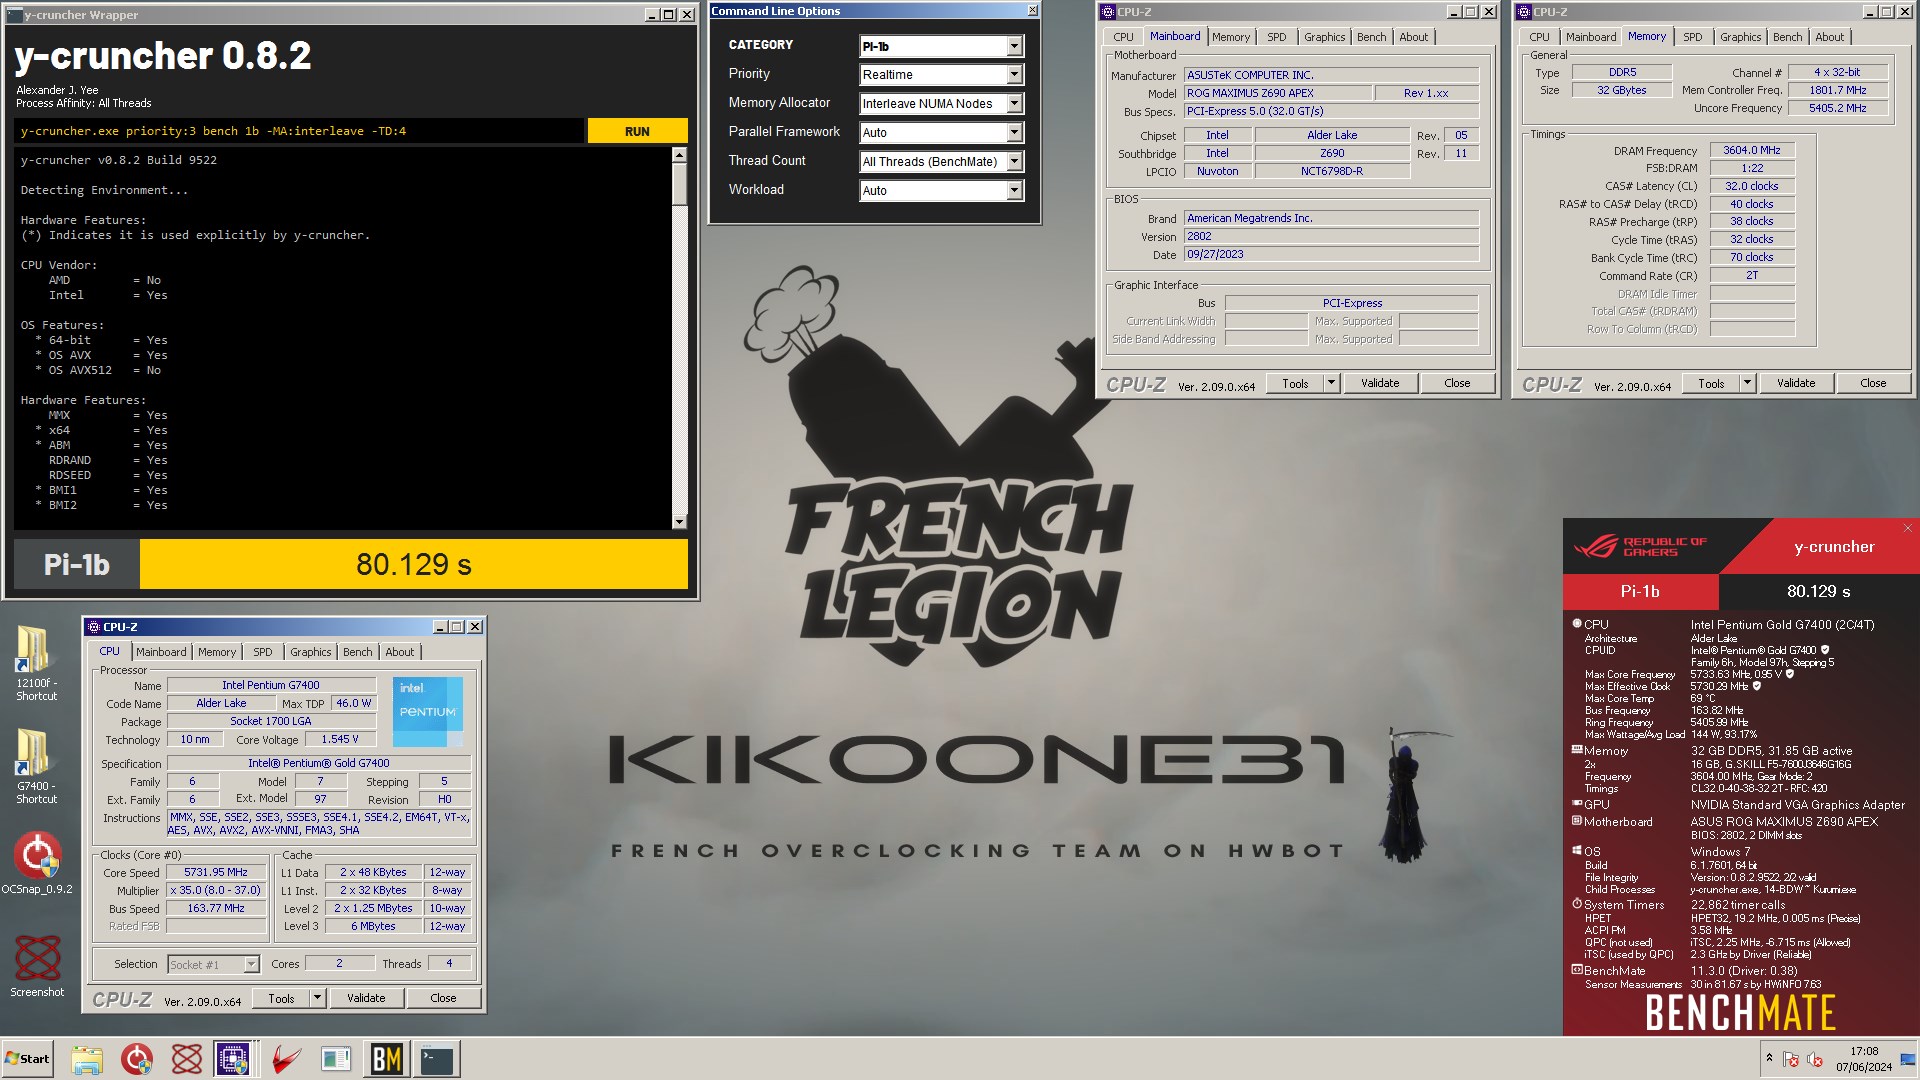The width and height of the screenshot is (1920, 1080).
Task: Click the yellow RUN button
Action: (x=637, y=131)
